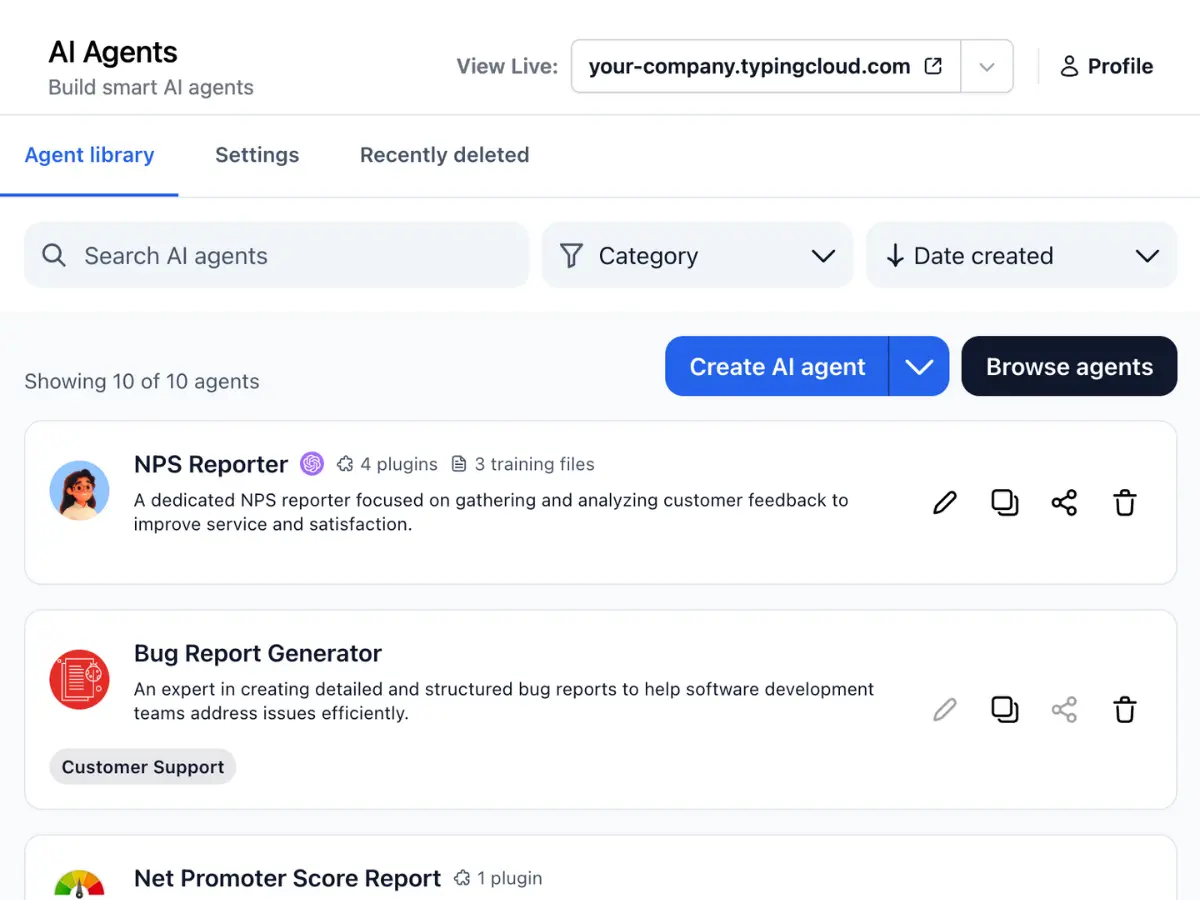
Task: Edit the Bug Report Generator agent
Action: coord(945,710)
